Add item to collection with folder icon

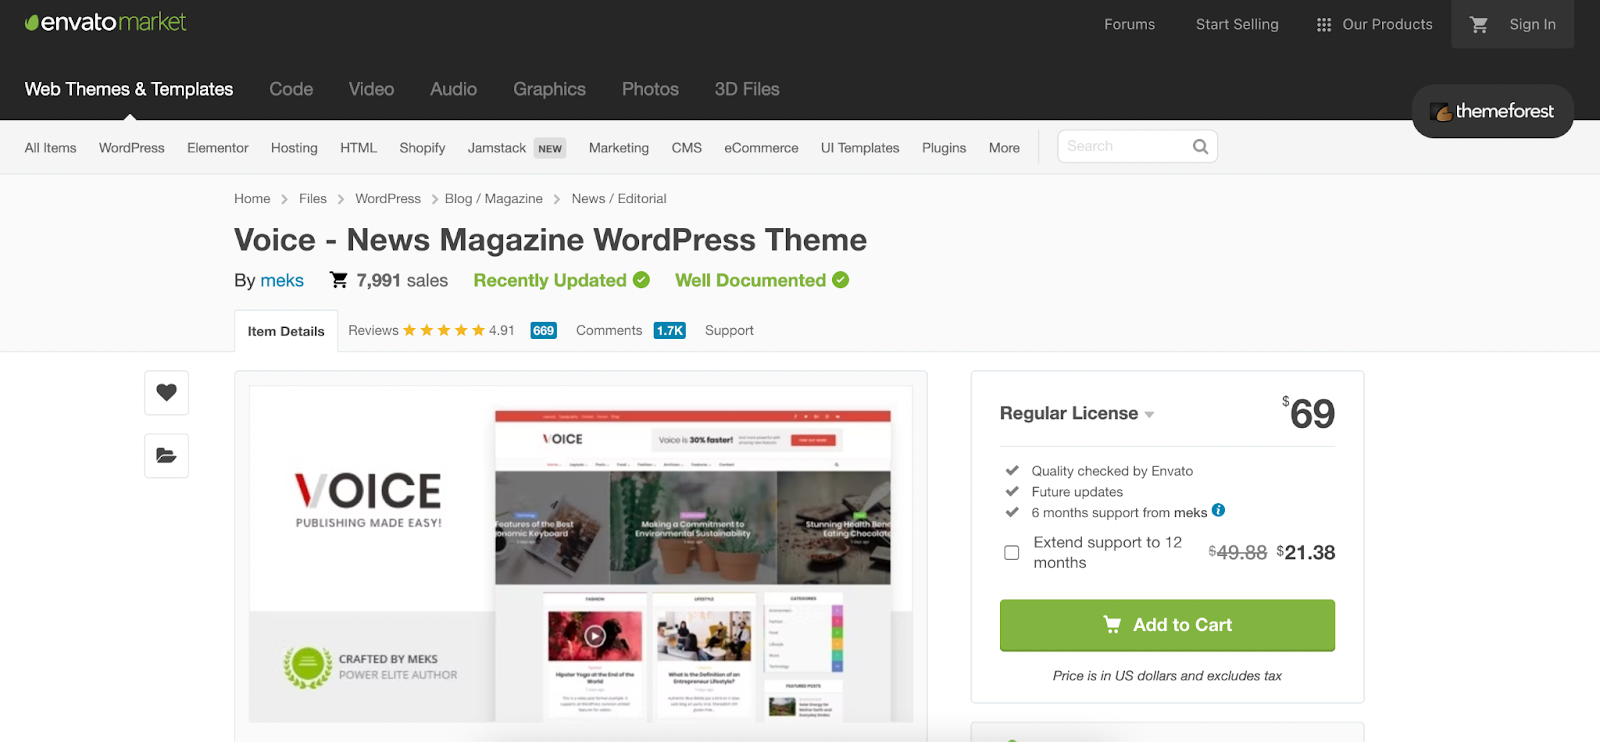point(166,456)
